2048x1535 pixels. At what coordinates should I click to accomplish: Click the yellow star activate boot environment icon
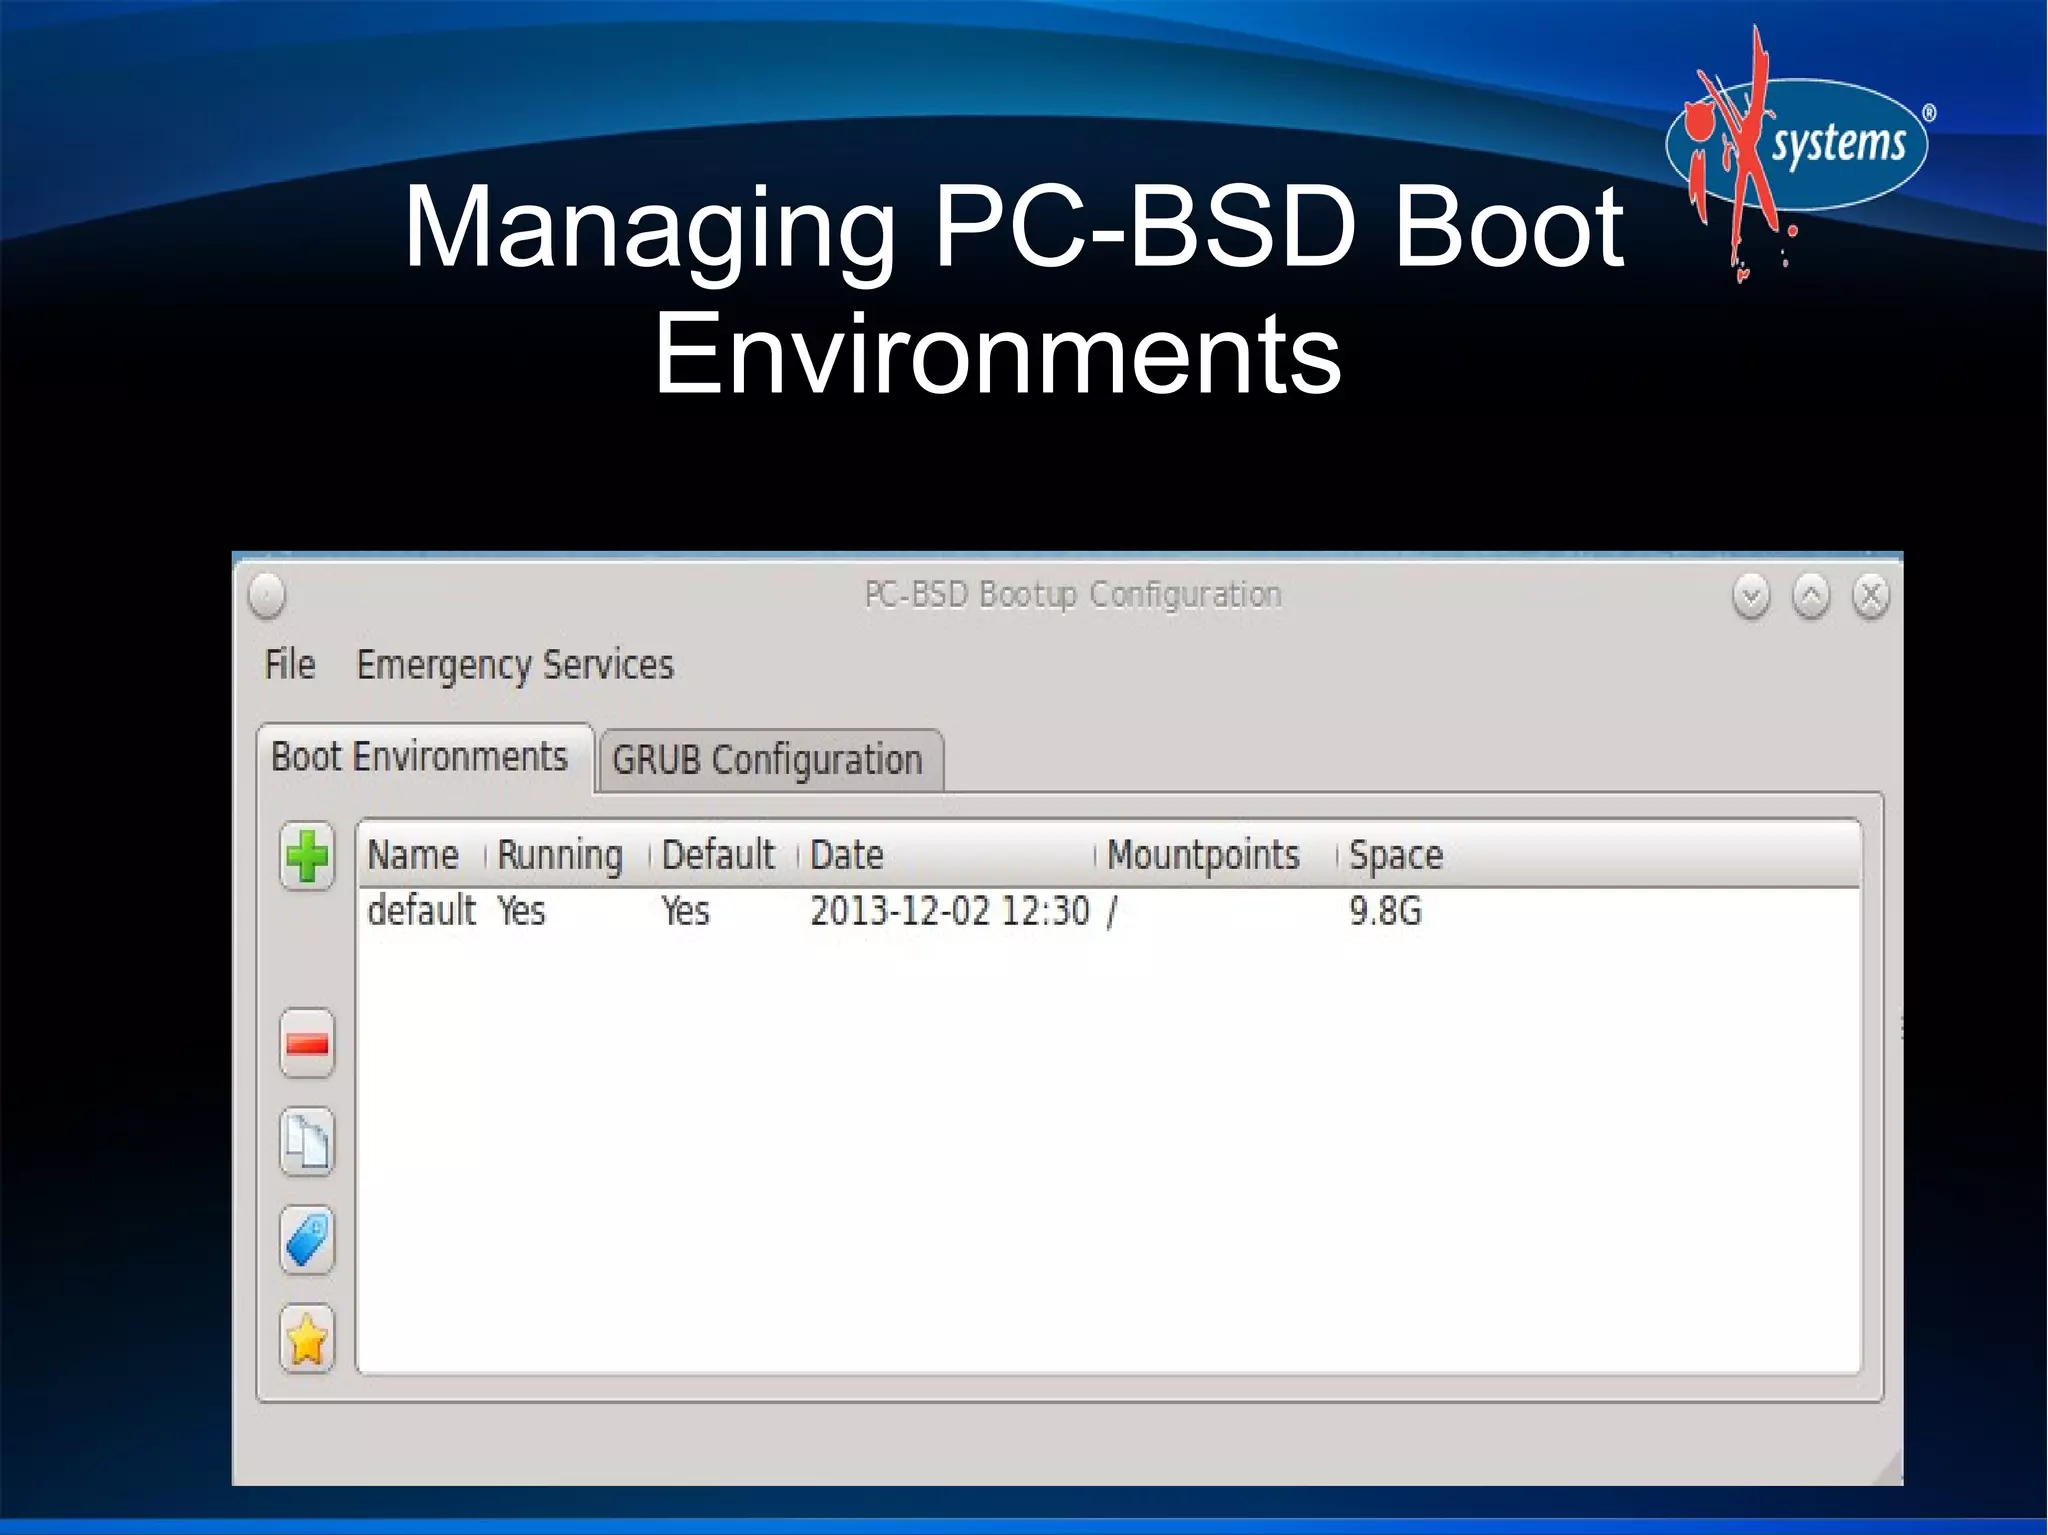point(307,1339)
